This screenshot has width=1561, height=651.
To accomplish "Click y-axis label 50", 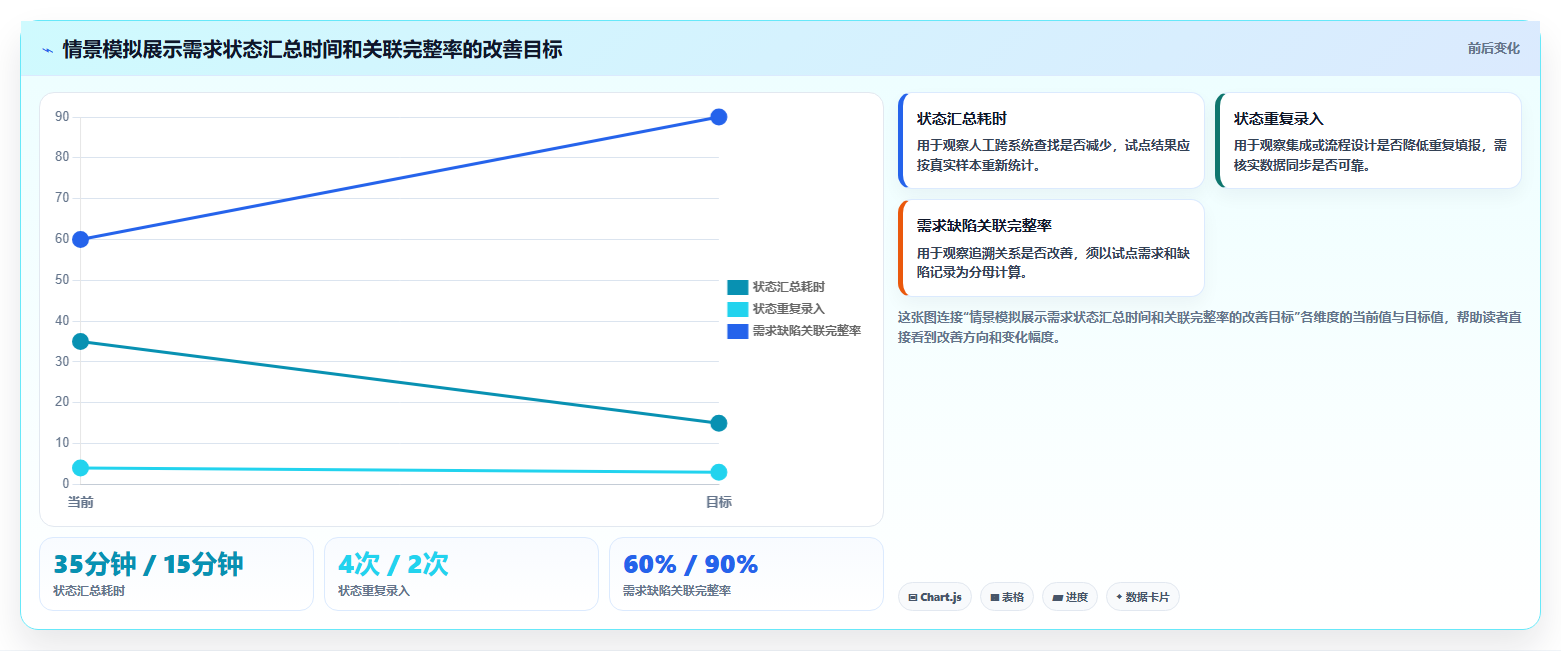I will point(62,280).
